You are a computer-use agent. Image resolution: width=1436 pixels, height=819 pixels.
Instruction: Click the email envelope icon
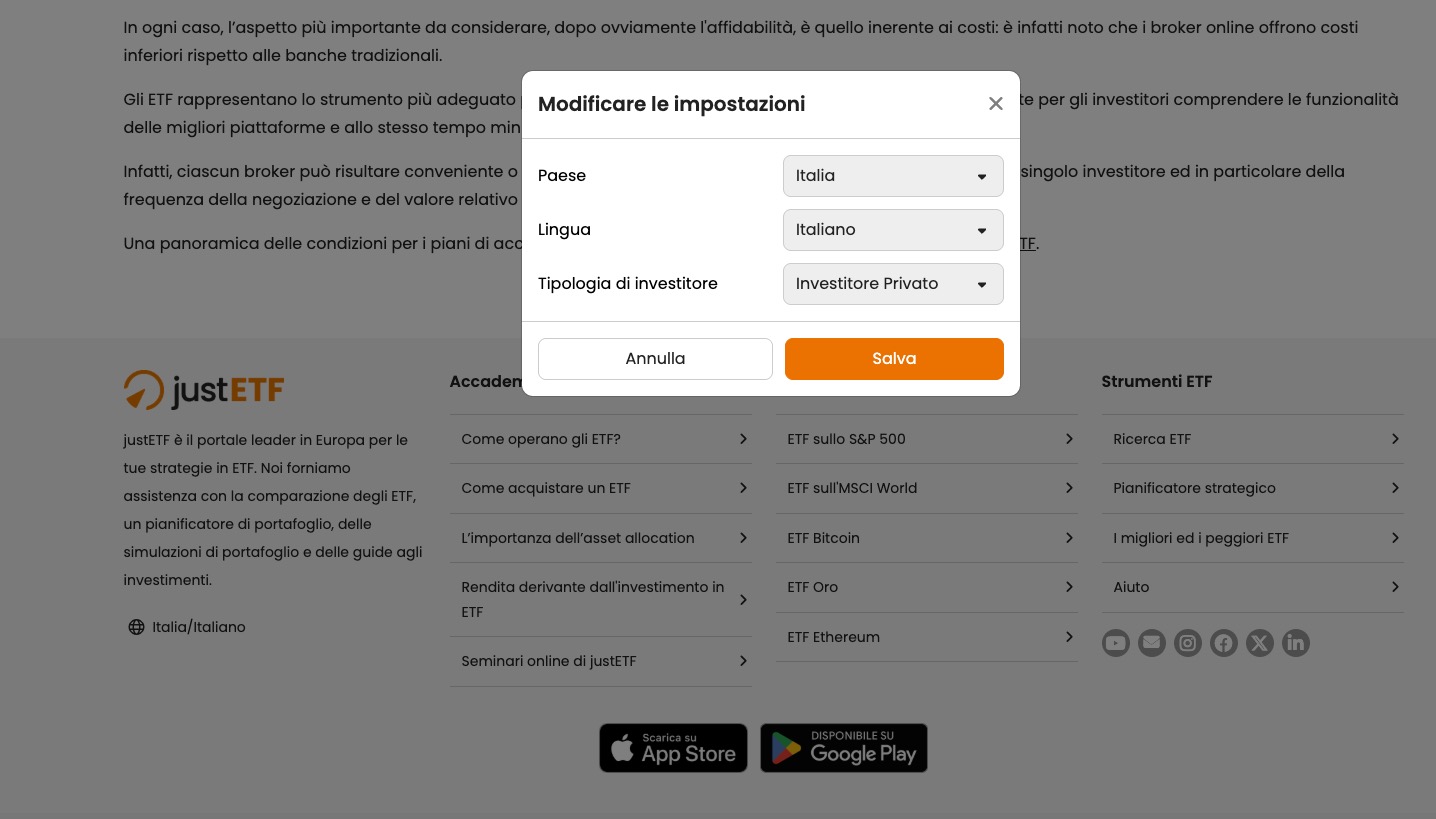[x=1152, y=643]
